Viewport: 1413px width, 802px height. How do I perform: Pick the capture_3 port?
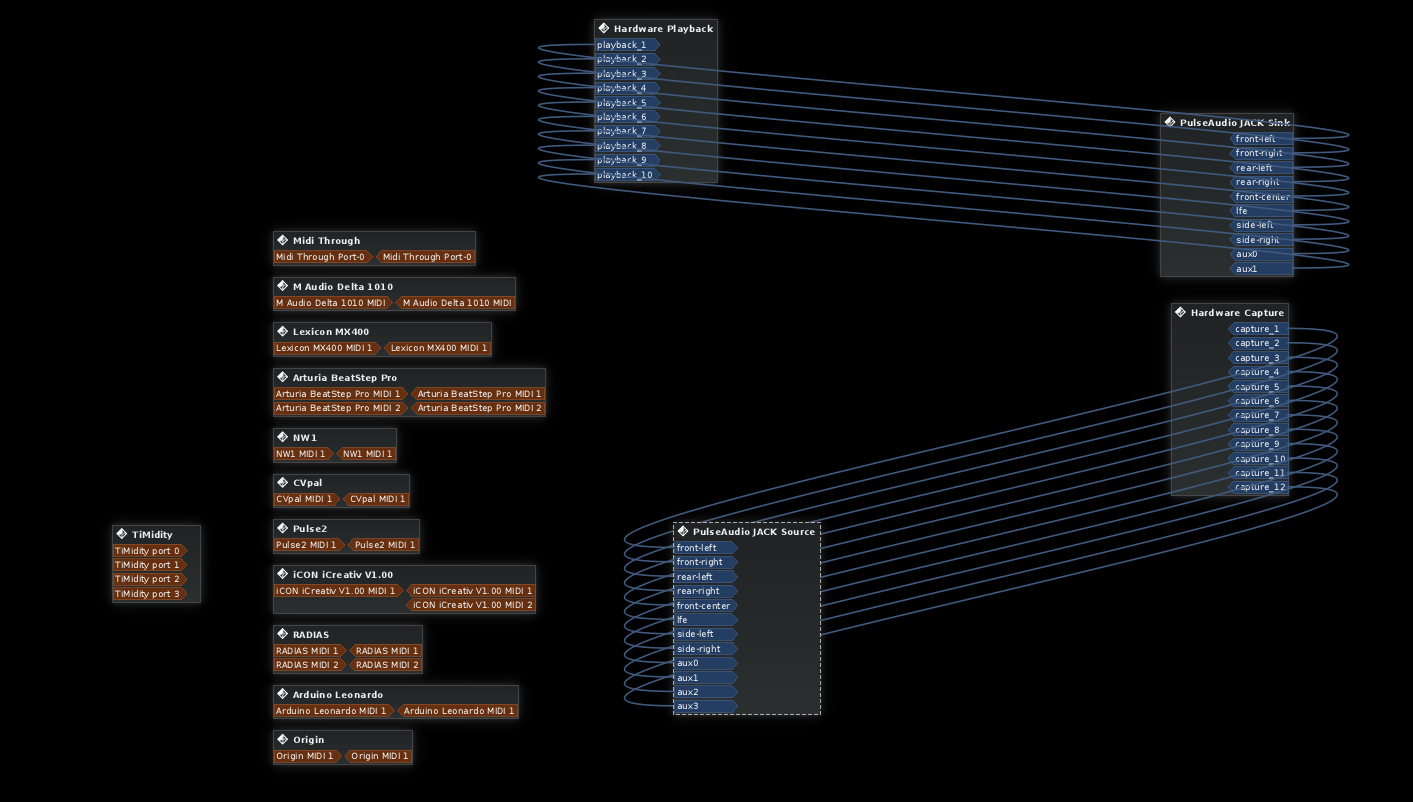click(1258, 358)
